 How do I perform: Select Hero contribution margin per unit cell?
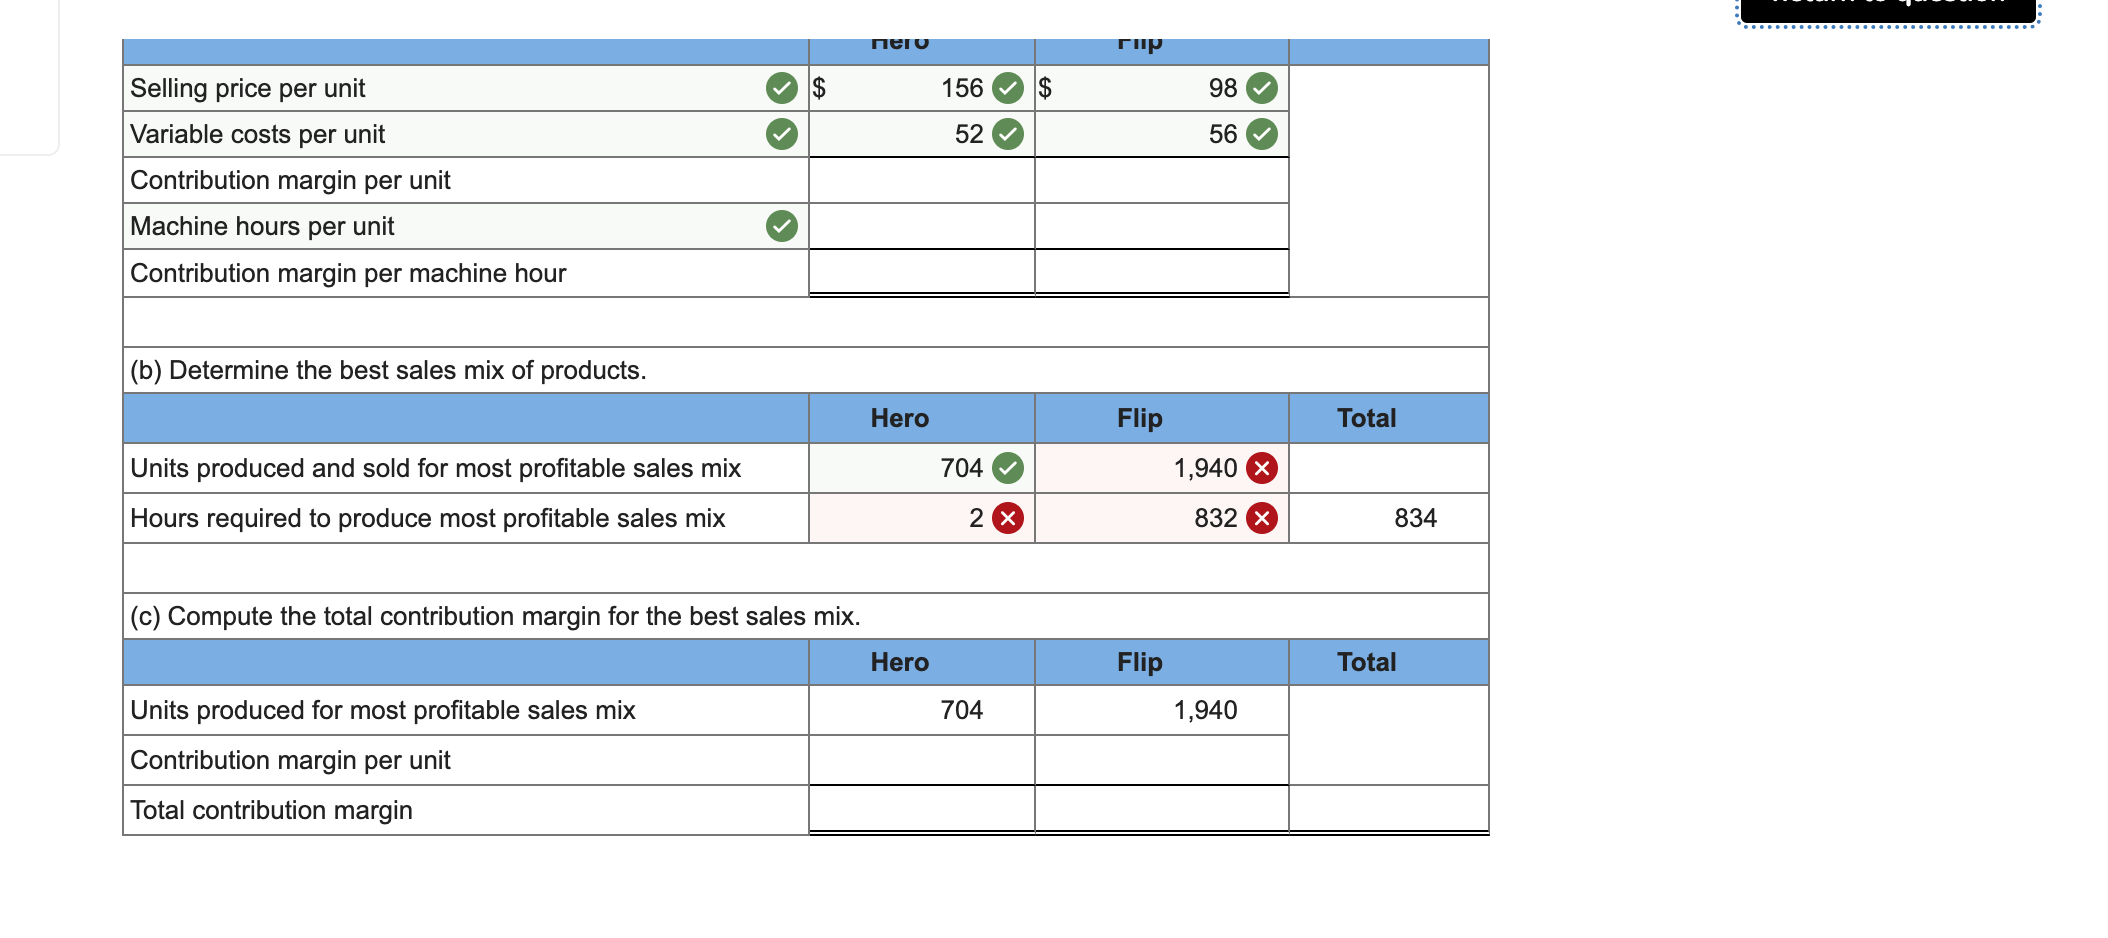pos(922,180)
